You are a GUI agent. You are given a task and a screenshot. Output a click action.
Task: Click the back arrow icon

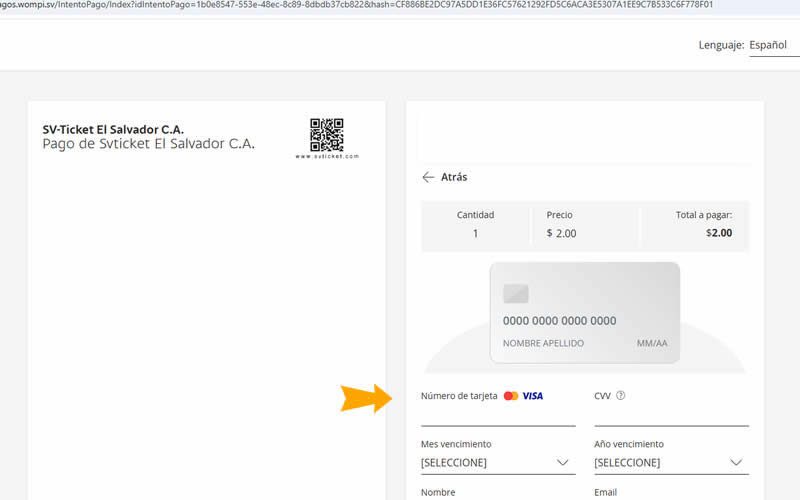coord(429,177)
